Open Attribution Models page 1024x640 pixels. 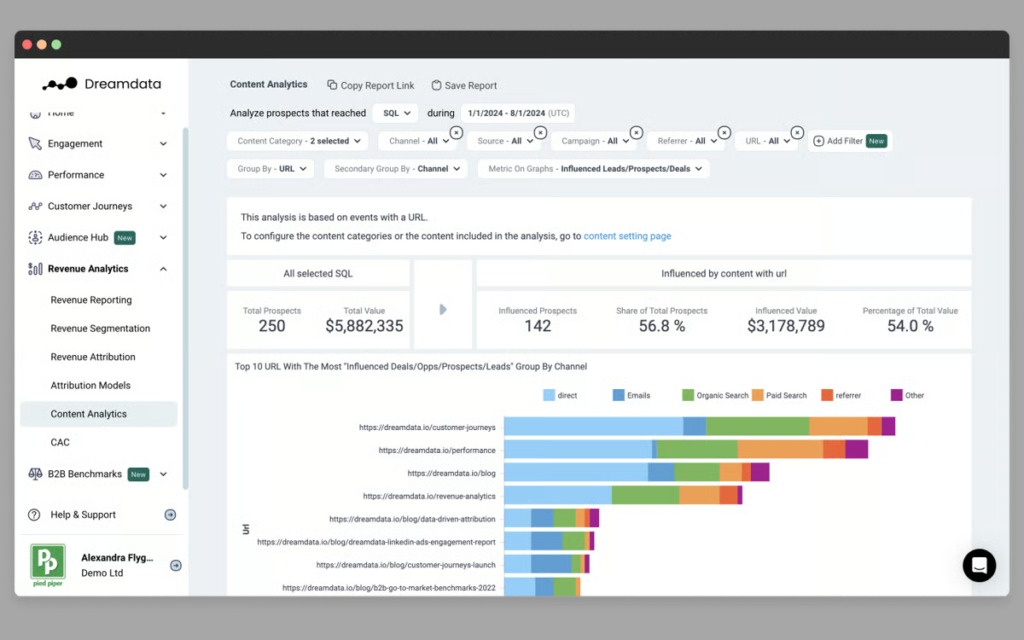[x=90, y=385]
